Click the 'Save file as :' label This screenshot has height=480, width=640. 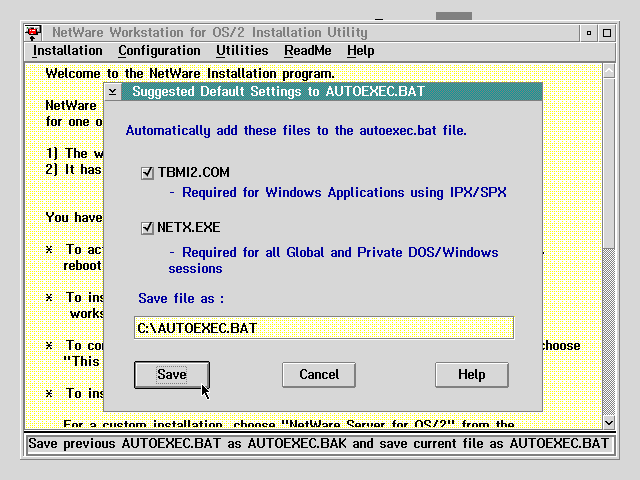[181, 298]
